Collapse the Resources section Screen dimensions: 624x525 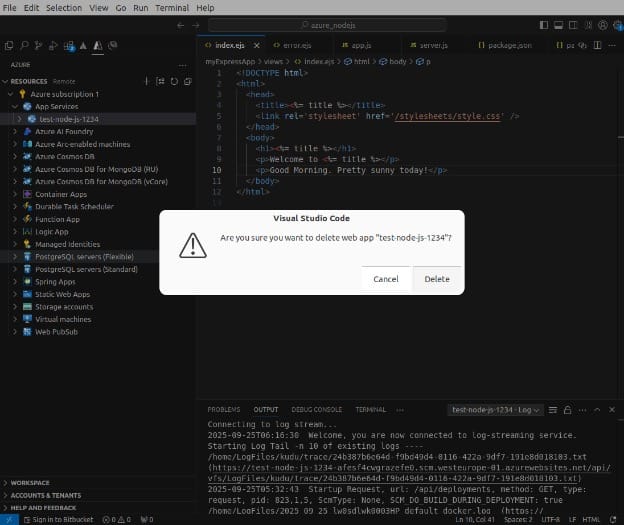[6, 81]
